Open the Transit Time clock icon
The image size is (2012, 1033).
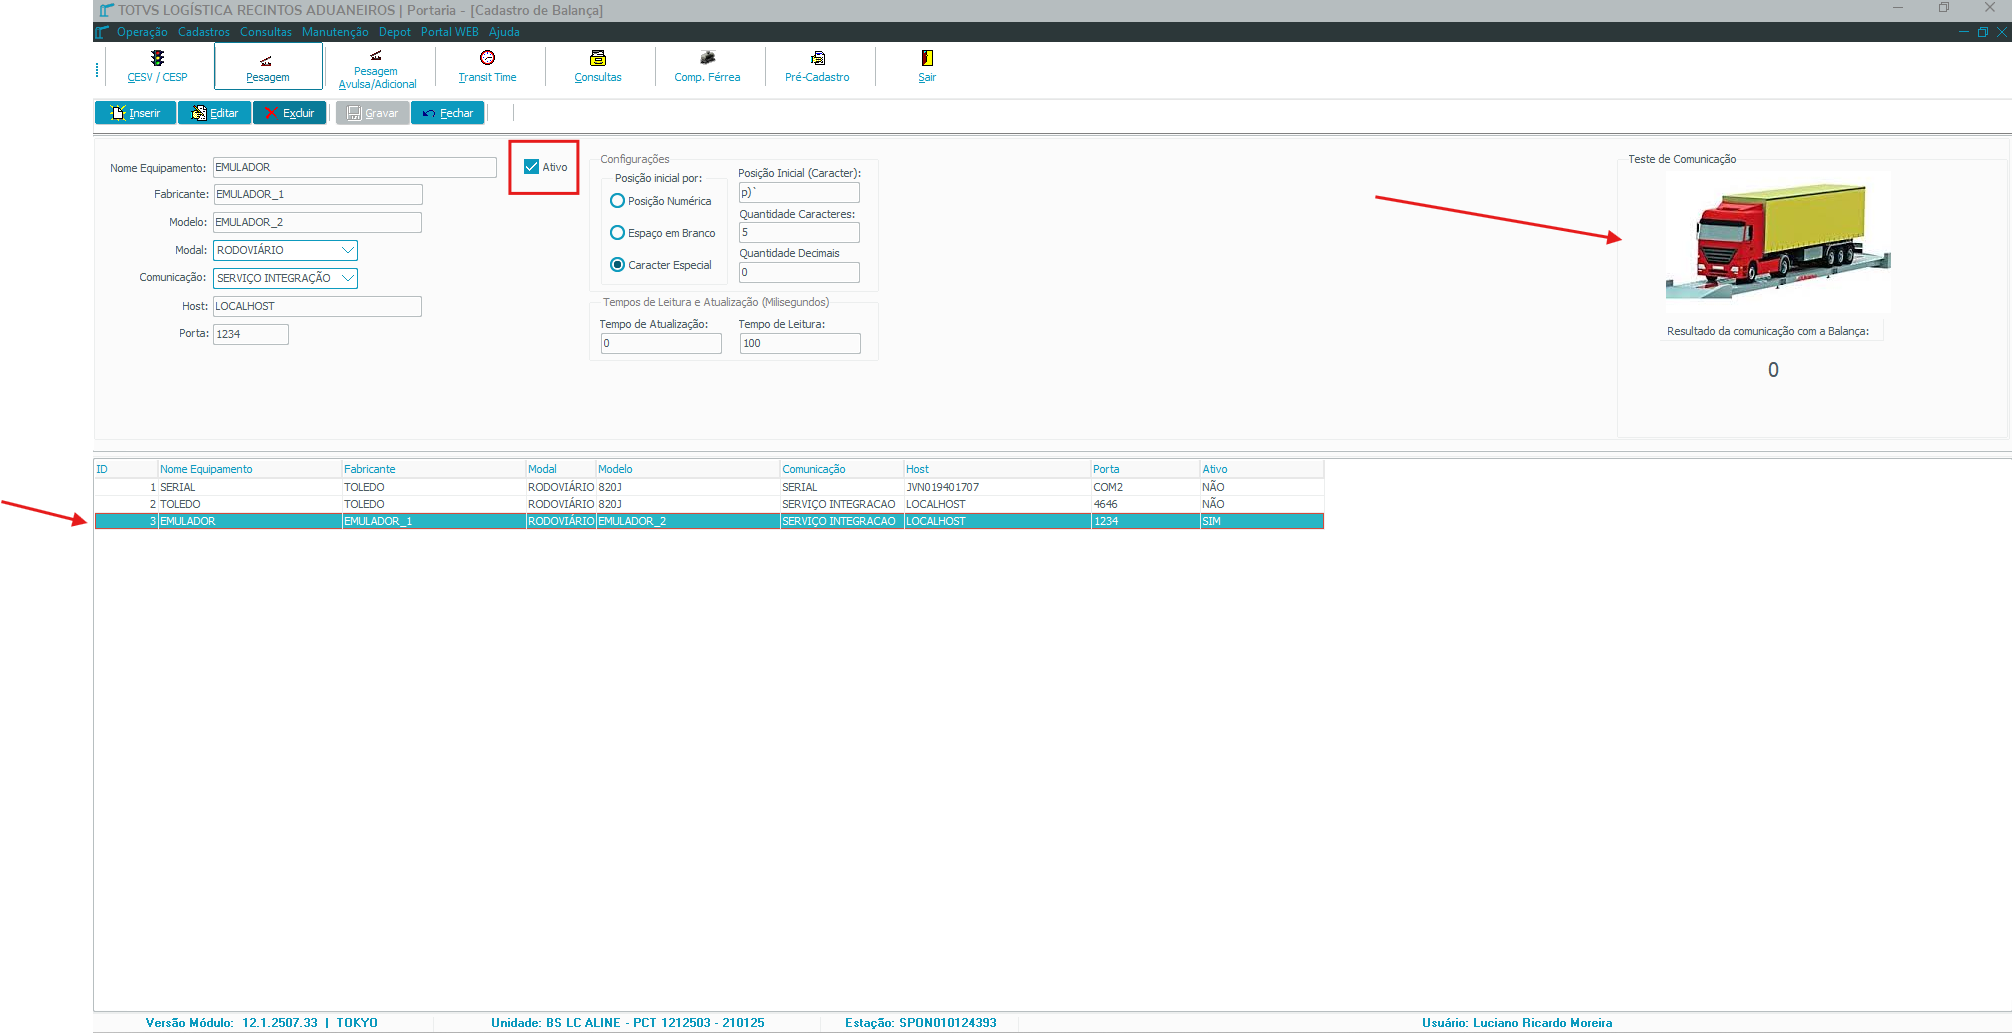tap(487, 58)
